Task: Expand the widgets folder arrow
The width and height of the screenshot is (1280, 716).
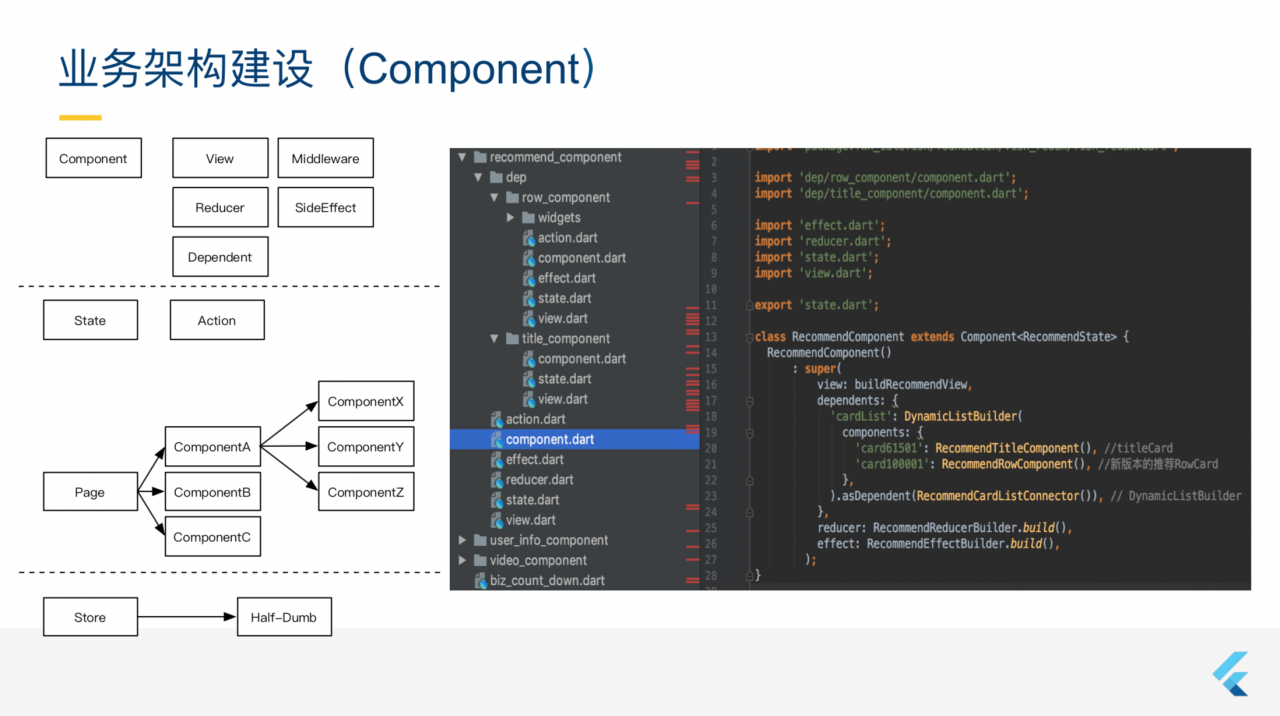Action: pyautogui.click(x=510, y=218)
